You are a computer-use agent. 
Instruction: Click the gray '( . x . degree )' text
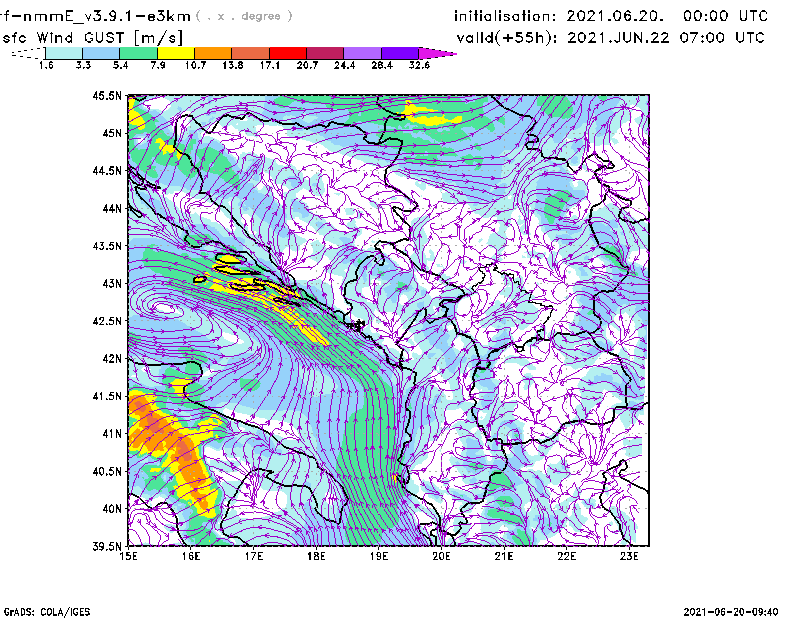pos(244,16)
